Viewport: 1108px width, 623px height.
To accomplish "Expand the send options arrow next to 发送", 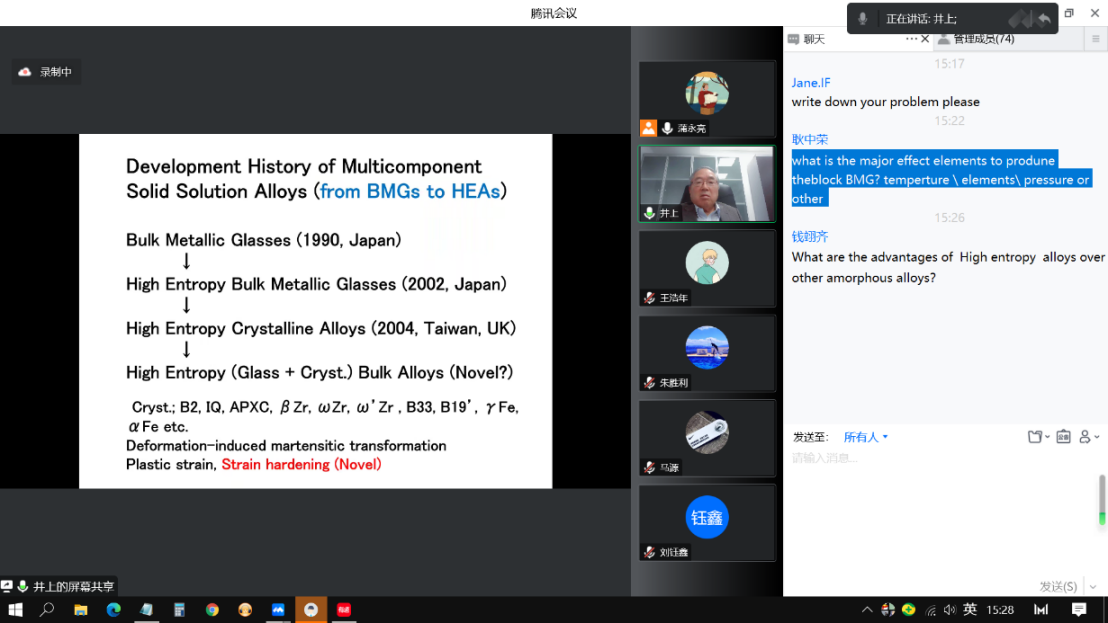I will point(1092,587).
